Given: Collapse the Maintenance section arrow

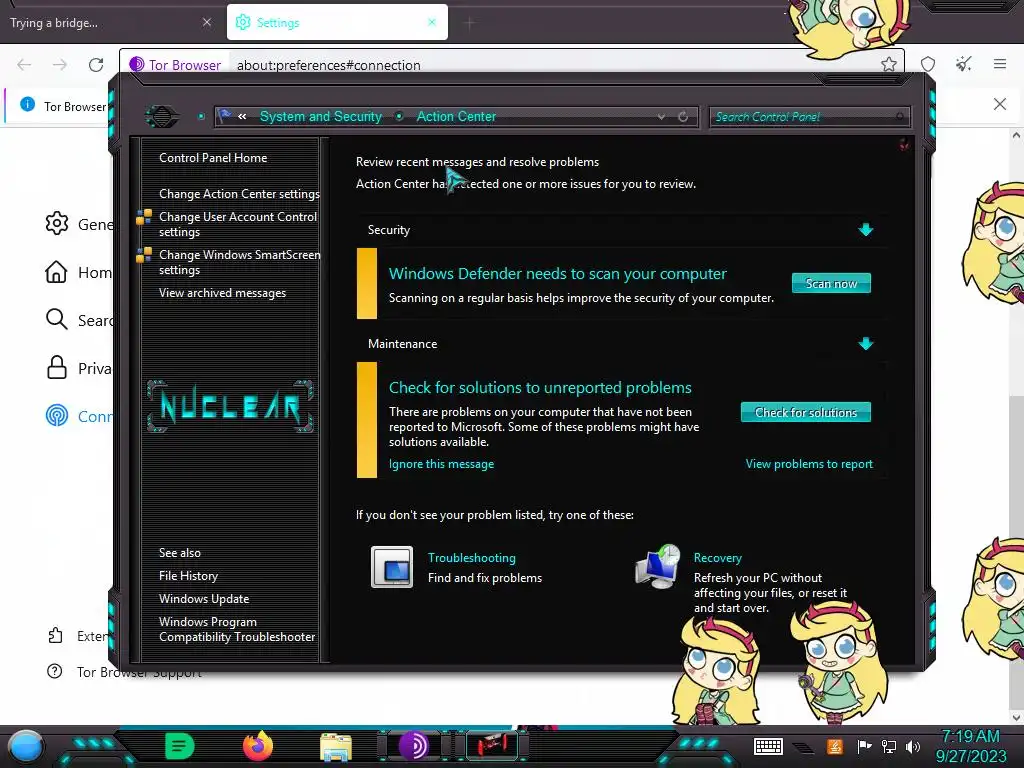Looking at the screenshot, I should pyautogui.click(x=866, y=344).
